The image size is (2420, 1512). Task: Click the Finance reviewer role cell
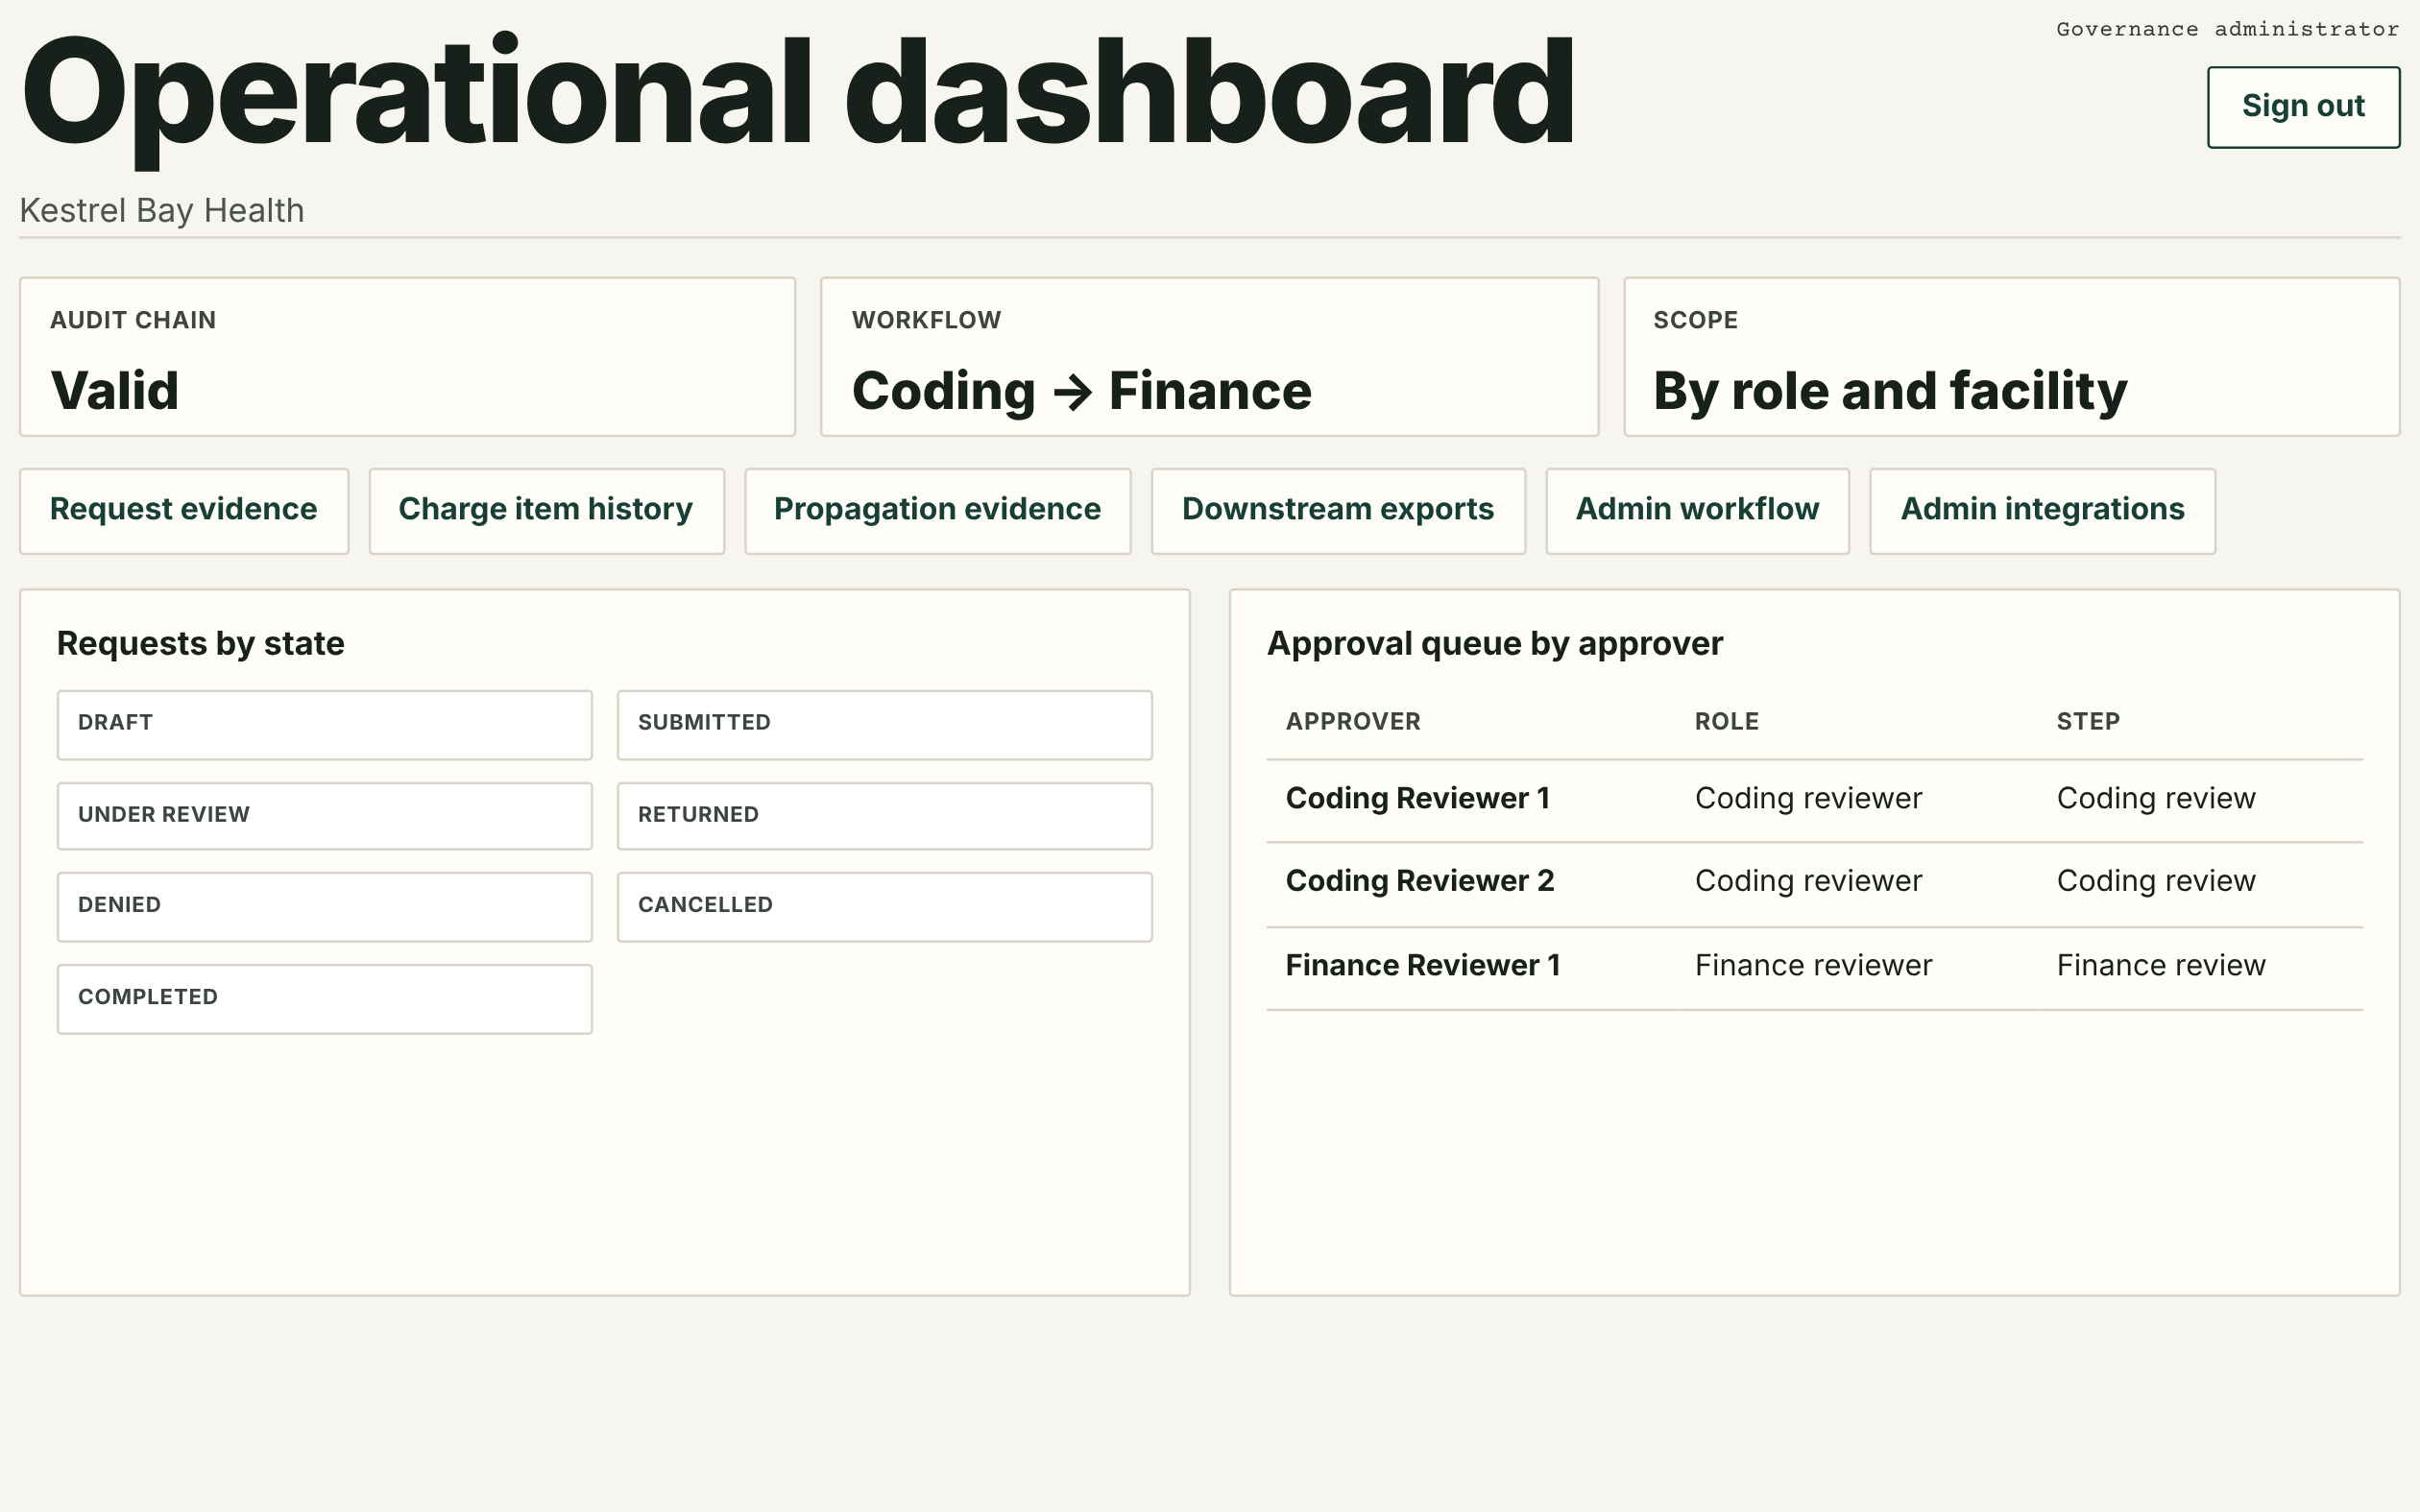pos(1813,966)
